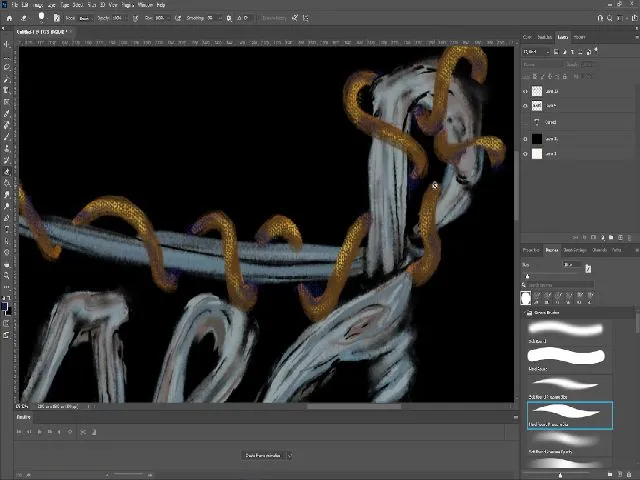Filter layers by type layer icon
The height and width of the screenshot is (480, 640).
(x=572, y=52)
